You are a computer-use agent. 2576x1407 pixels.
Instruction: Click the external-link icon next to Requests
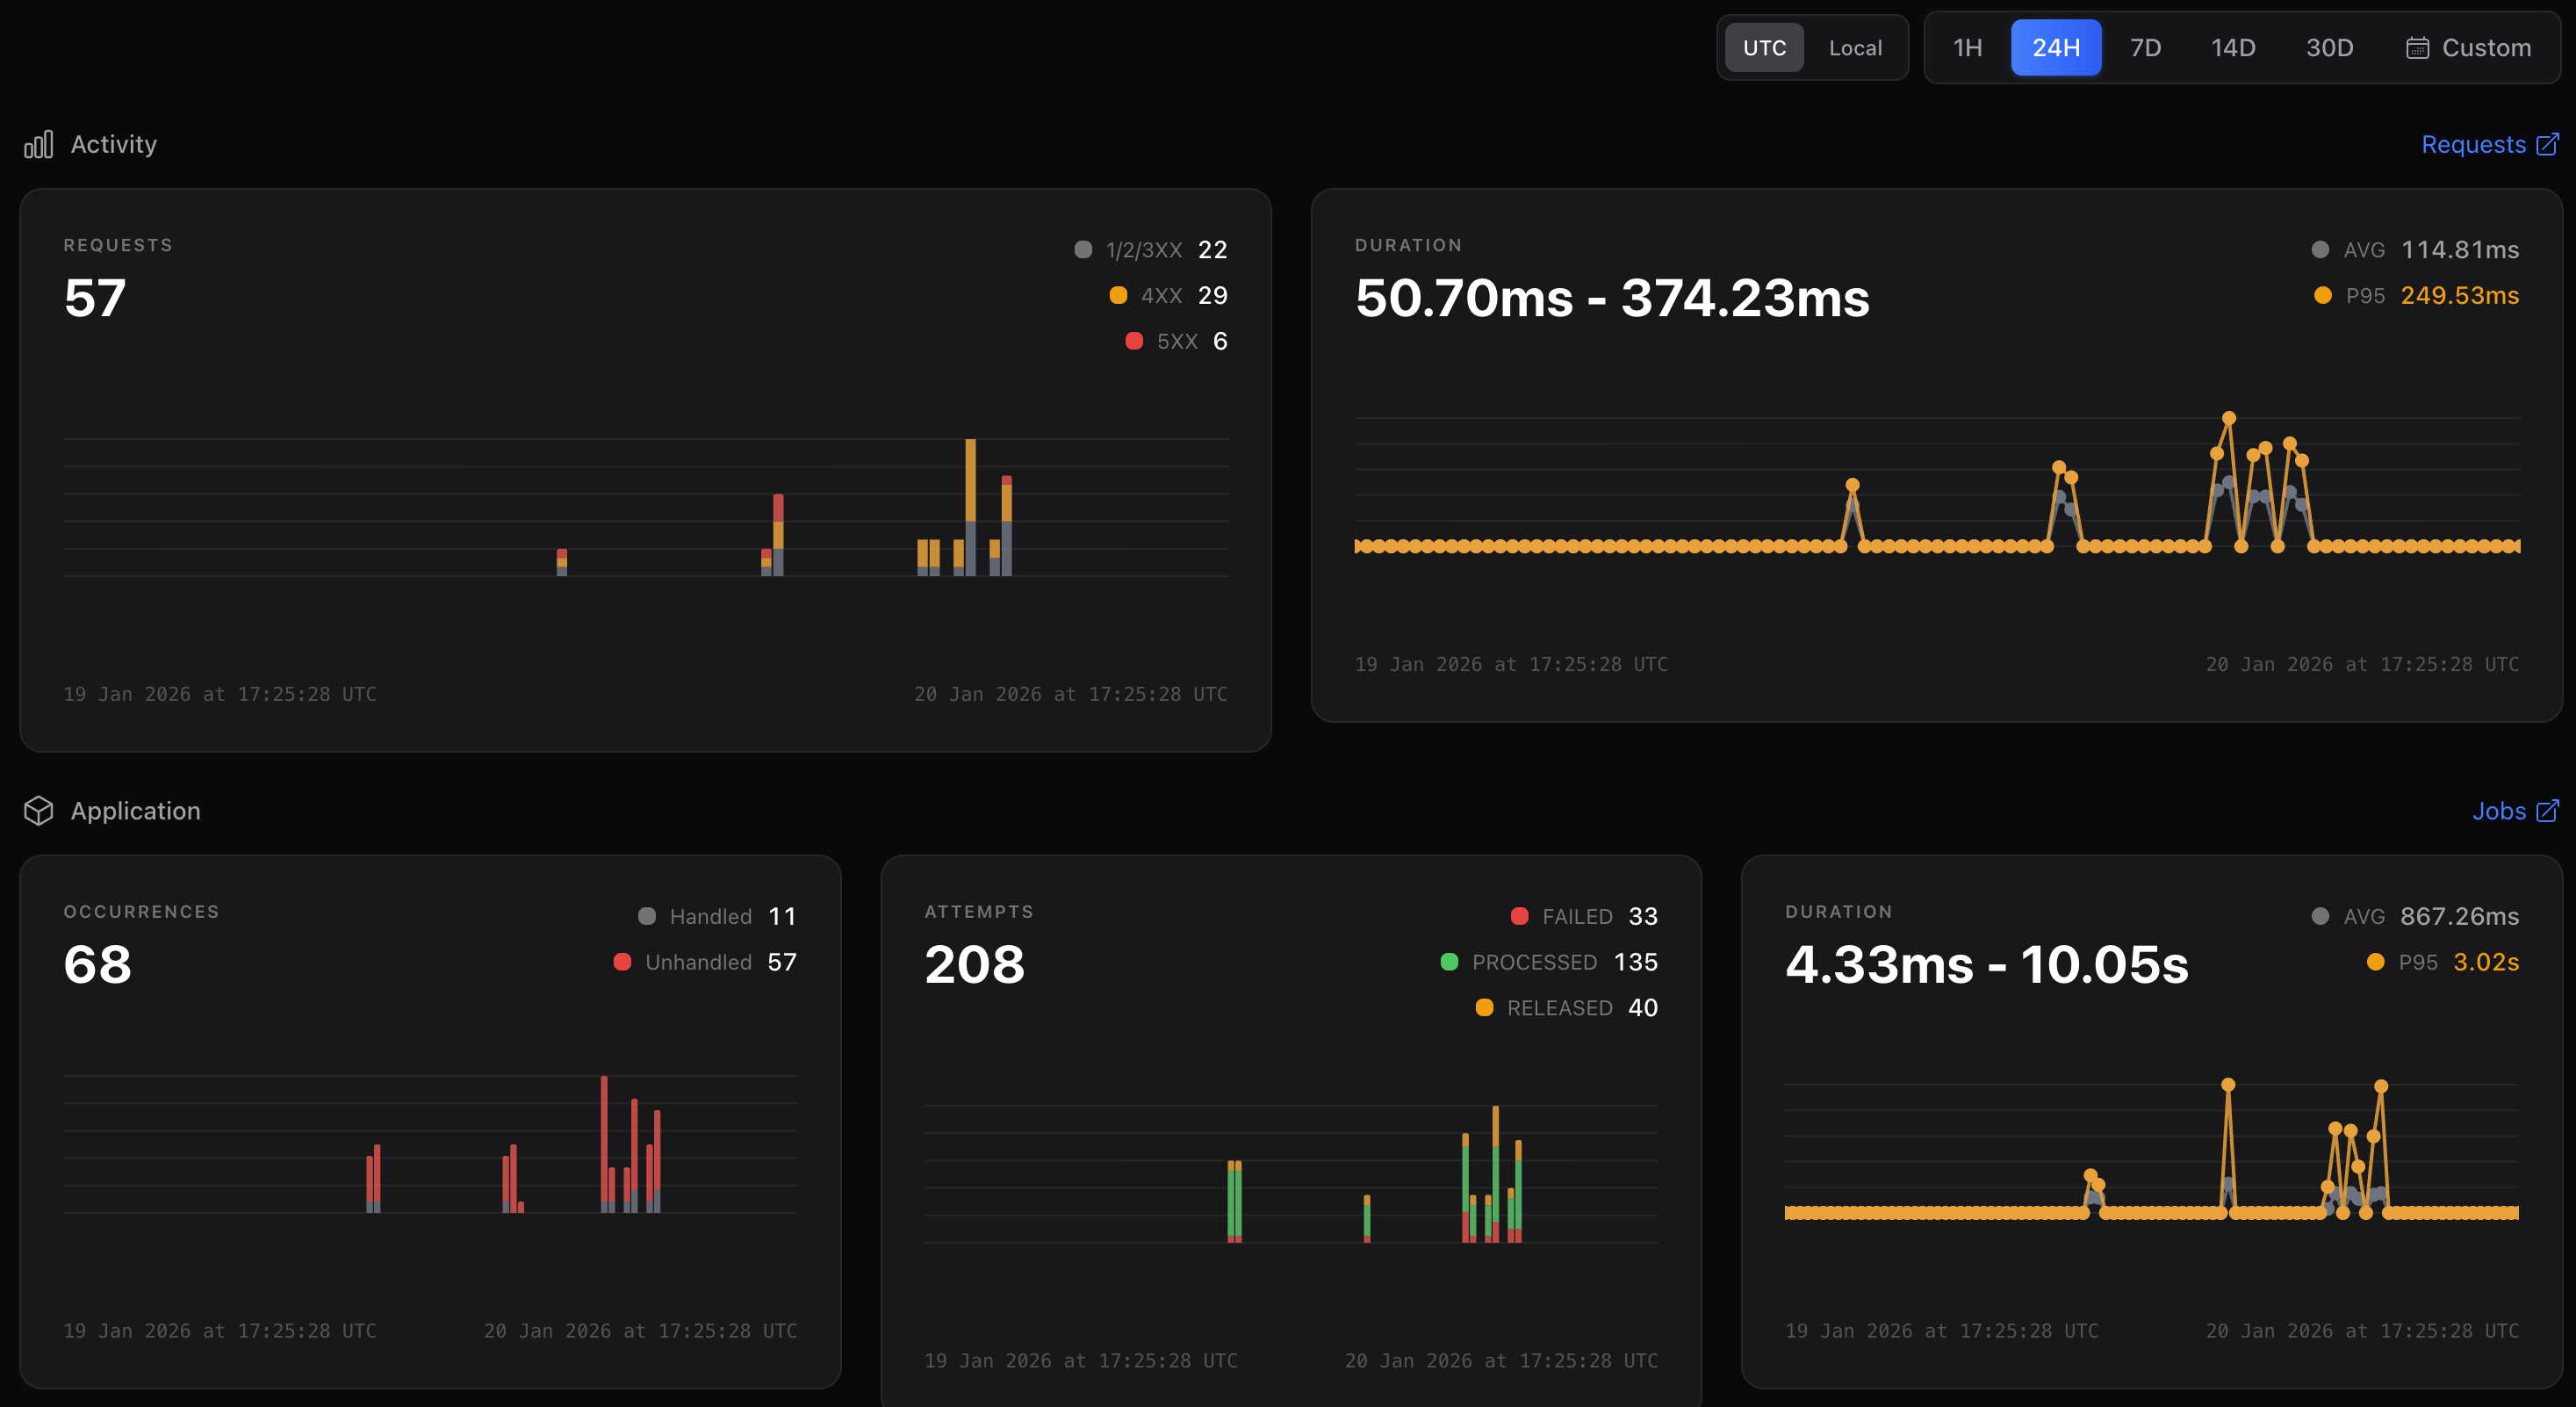pyautogui.click(x=2547, y=144)
